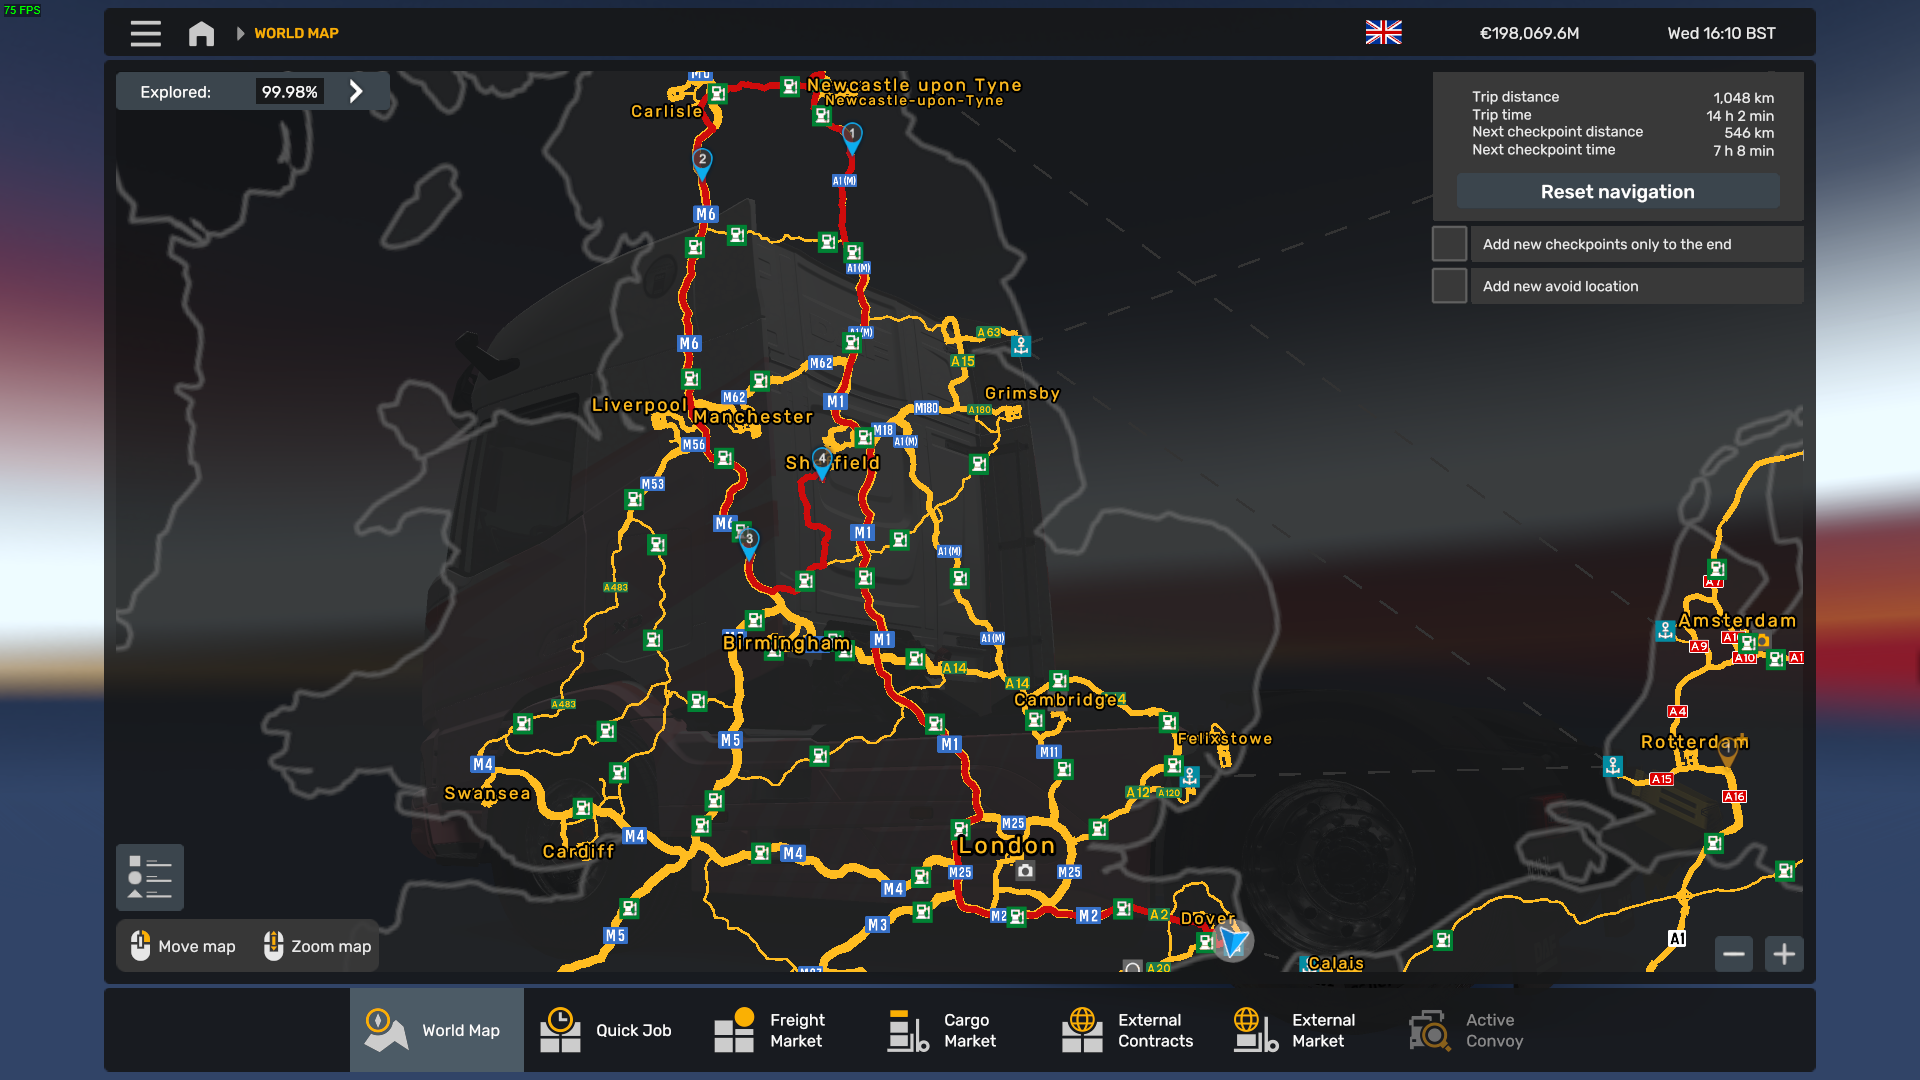Click the Next checkpoint distance 546 km value
Image resolution: width=1920 pixels, height=1080 pixels.
click(1749, 133)
